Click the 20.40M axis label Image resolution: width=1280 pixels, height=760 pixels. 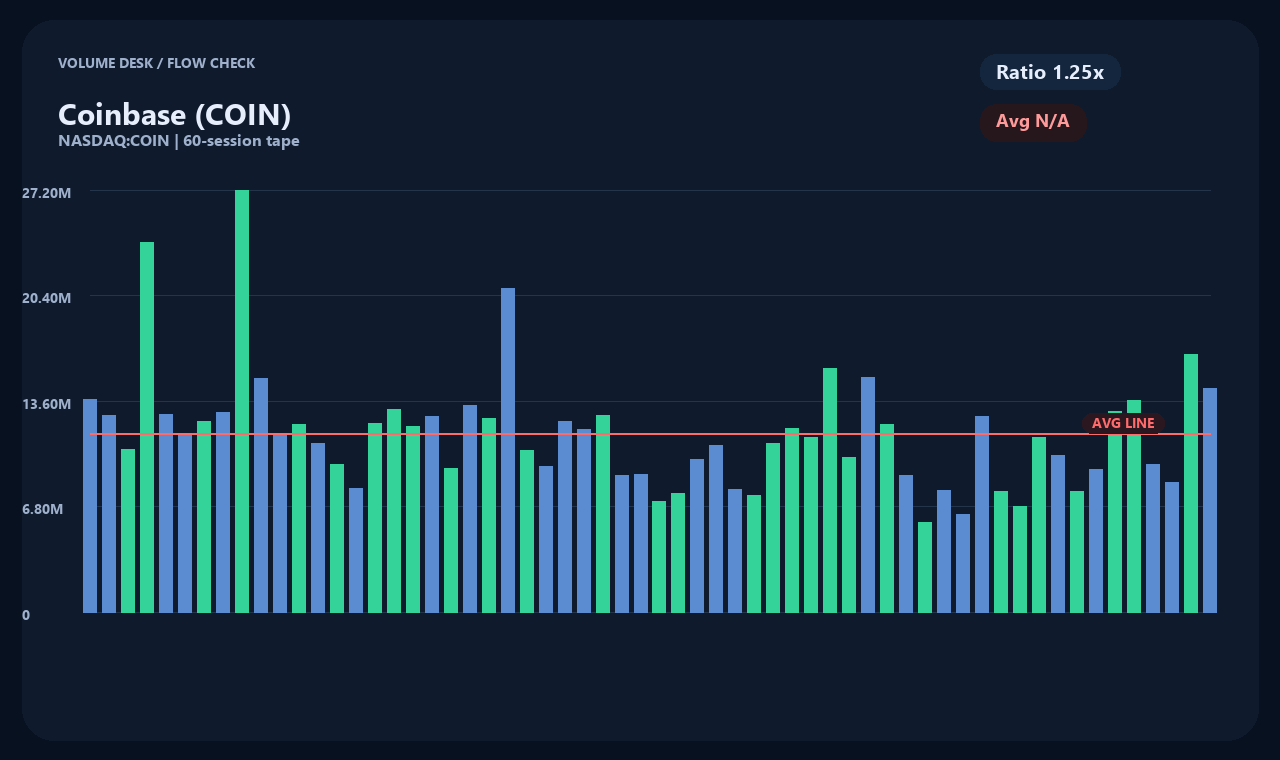click(x=47, y=297)
